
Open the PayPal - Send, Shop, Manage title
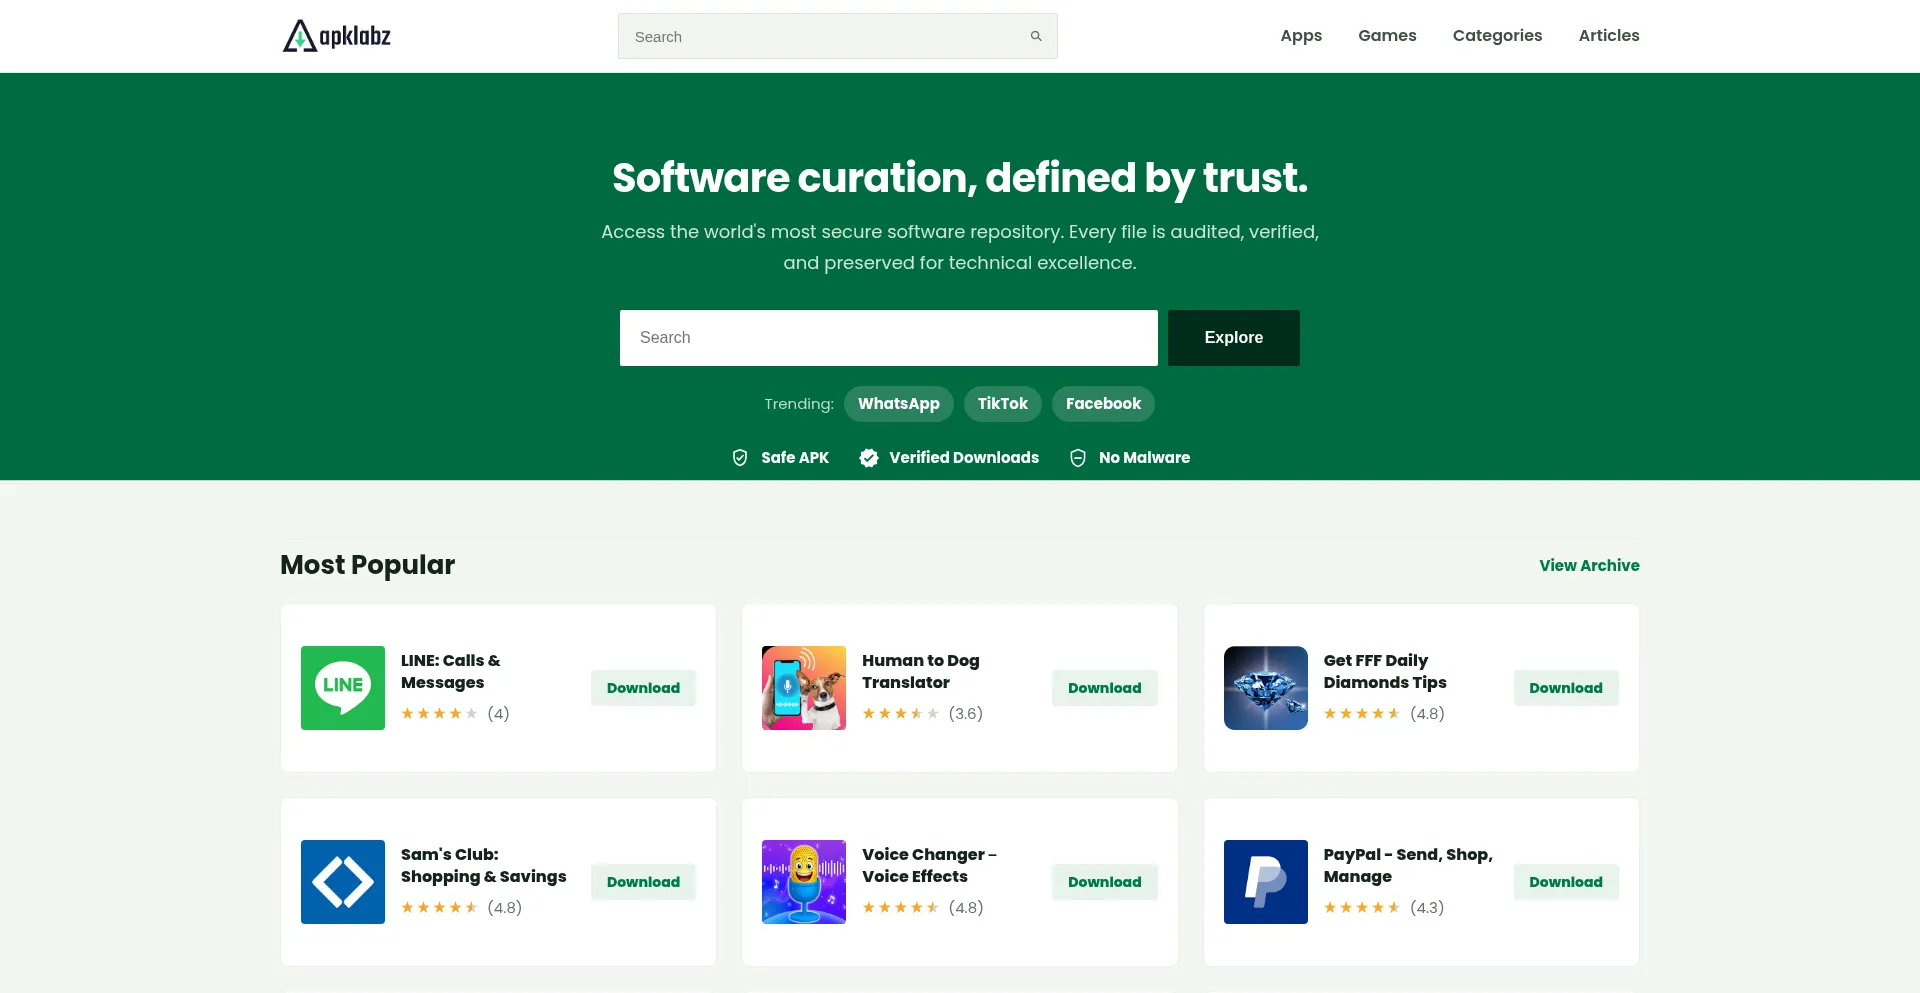1408,866
